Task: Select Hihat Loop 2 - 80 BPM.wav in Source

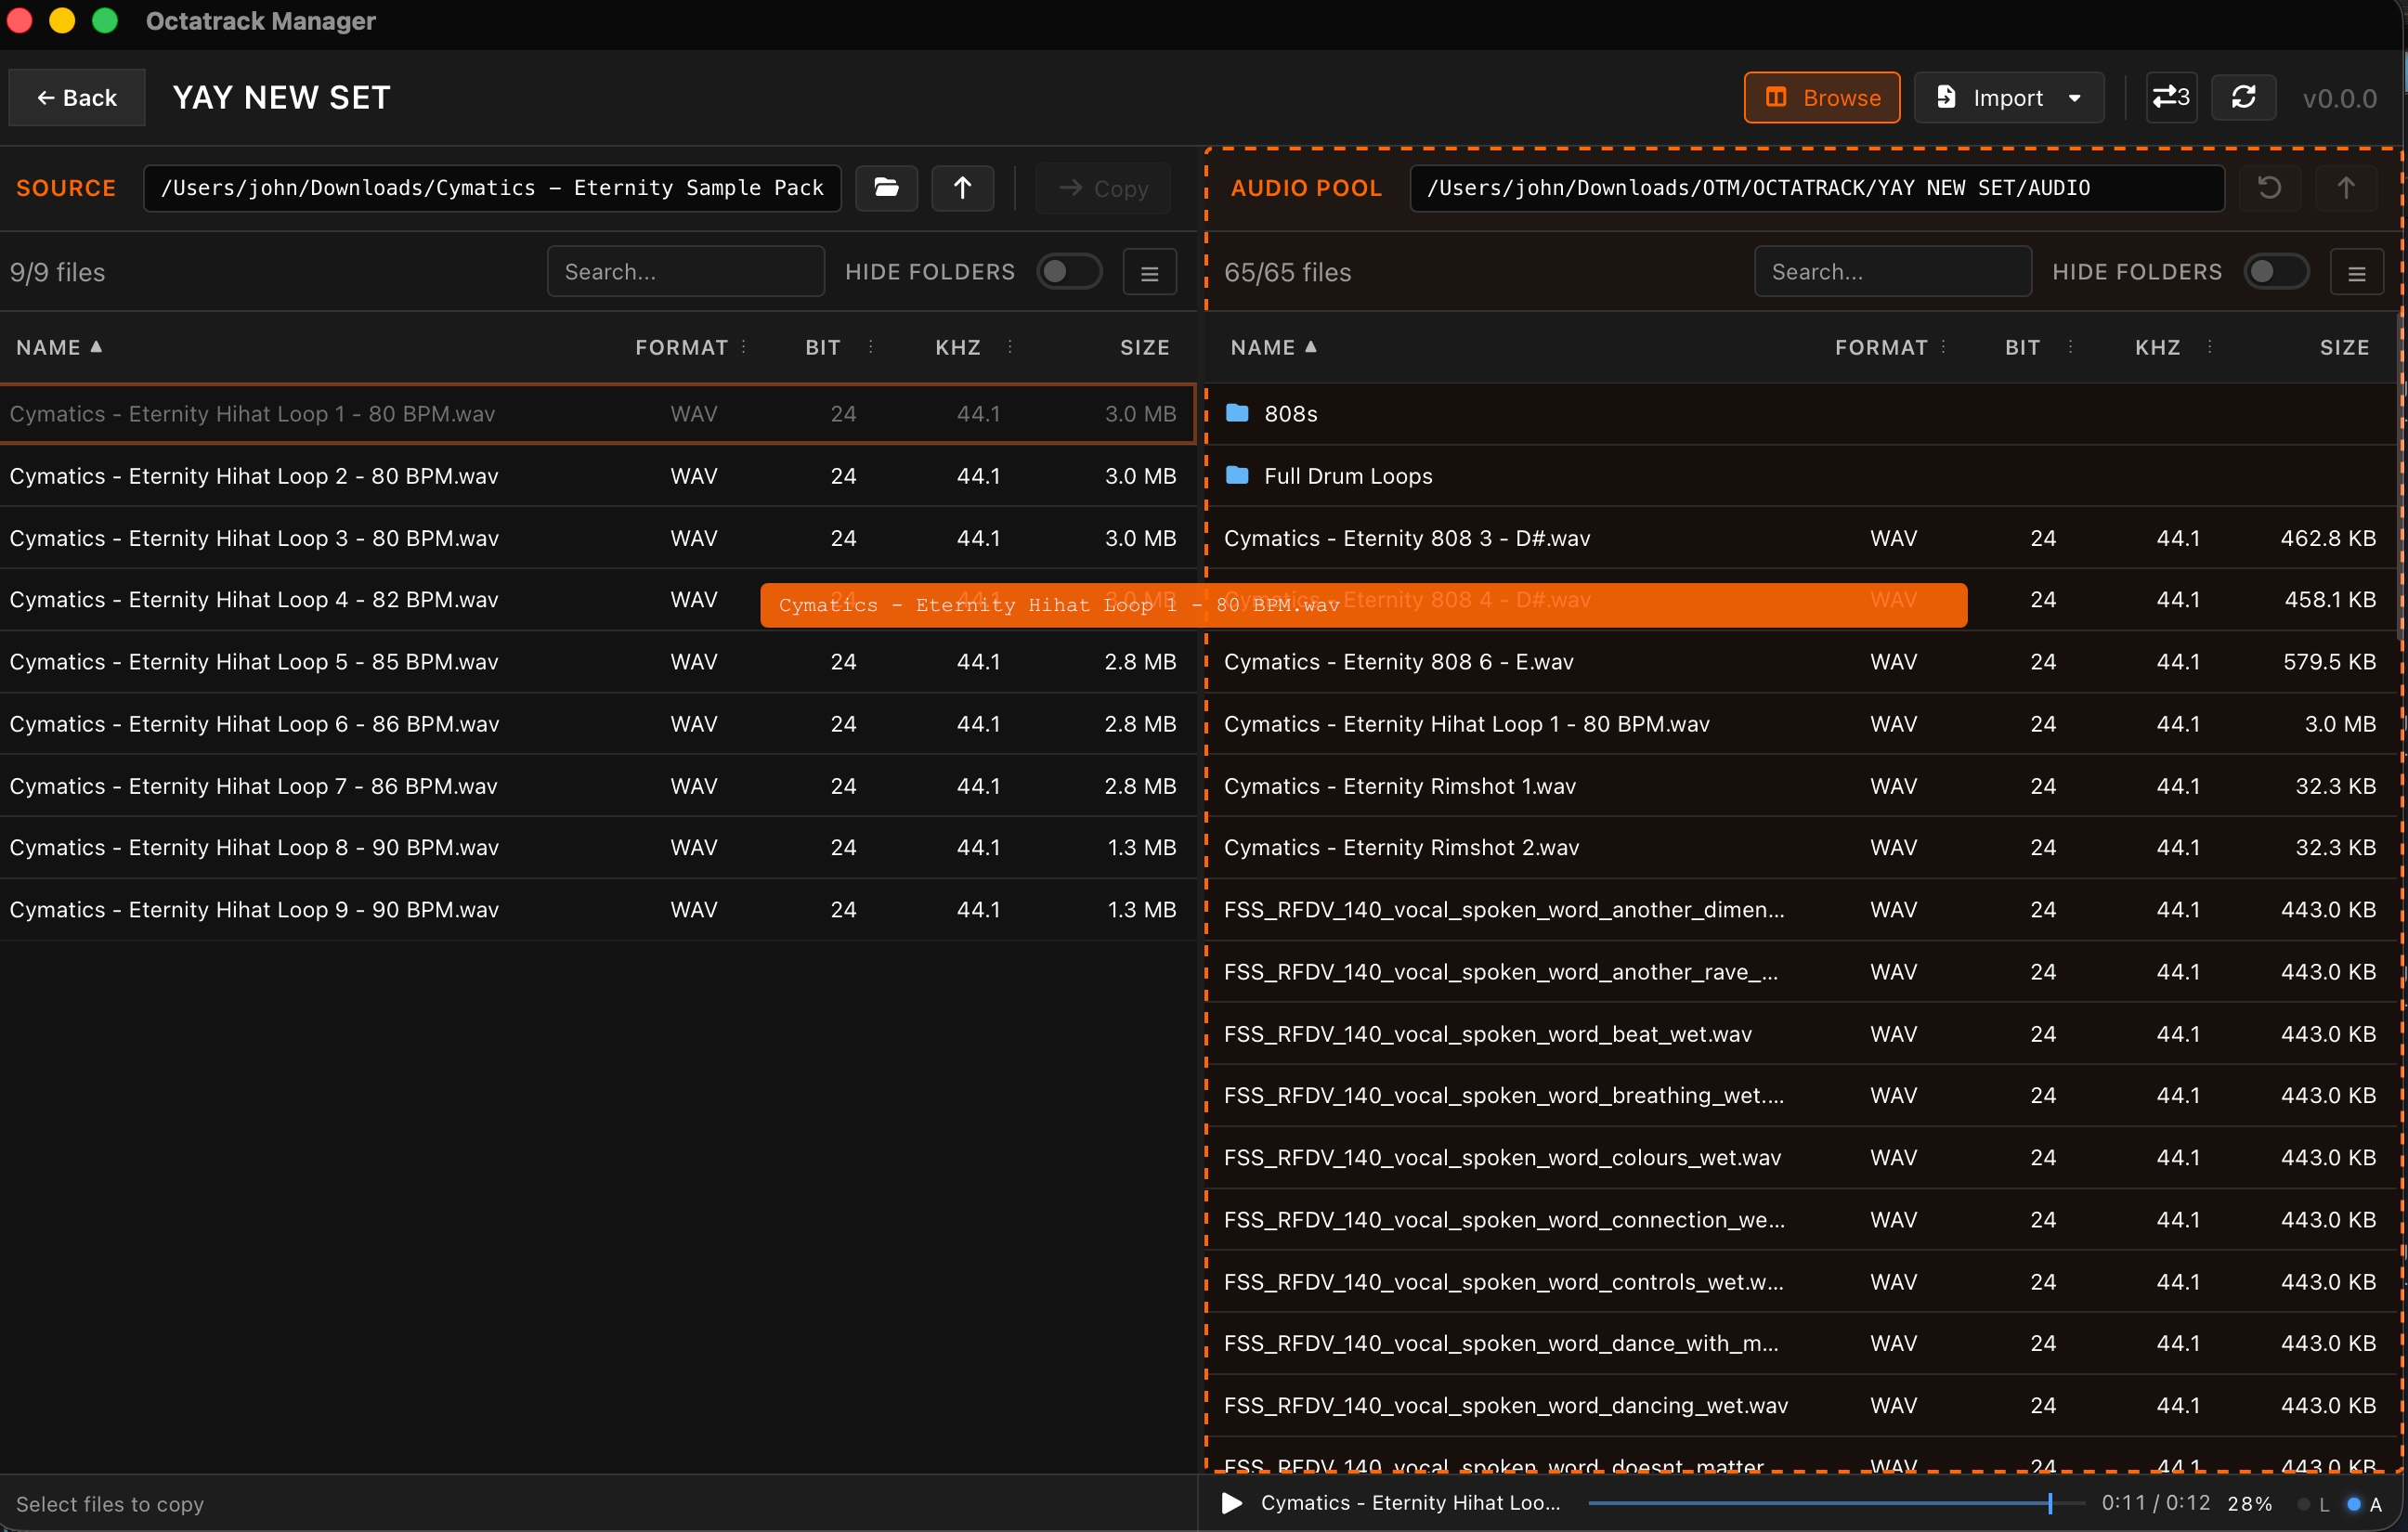Action: pyautogui.click(x=598, y=476)
